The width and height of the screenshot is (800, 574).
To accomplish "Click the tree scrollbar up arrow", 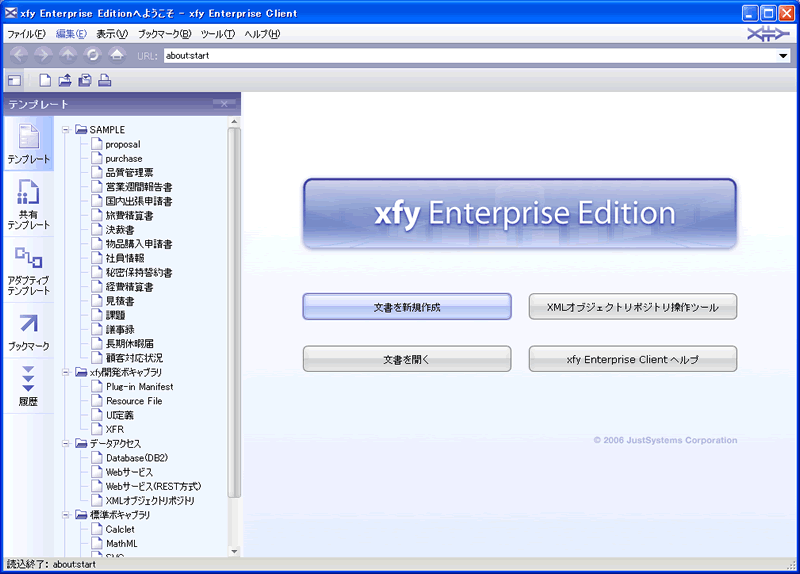I will pyautogui.click(x=234, y=122).
